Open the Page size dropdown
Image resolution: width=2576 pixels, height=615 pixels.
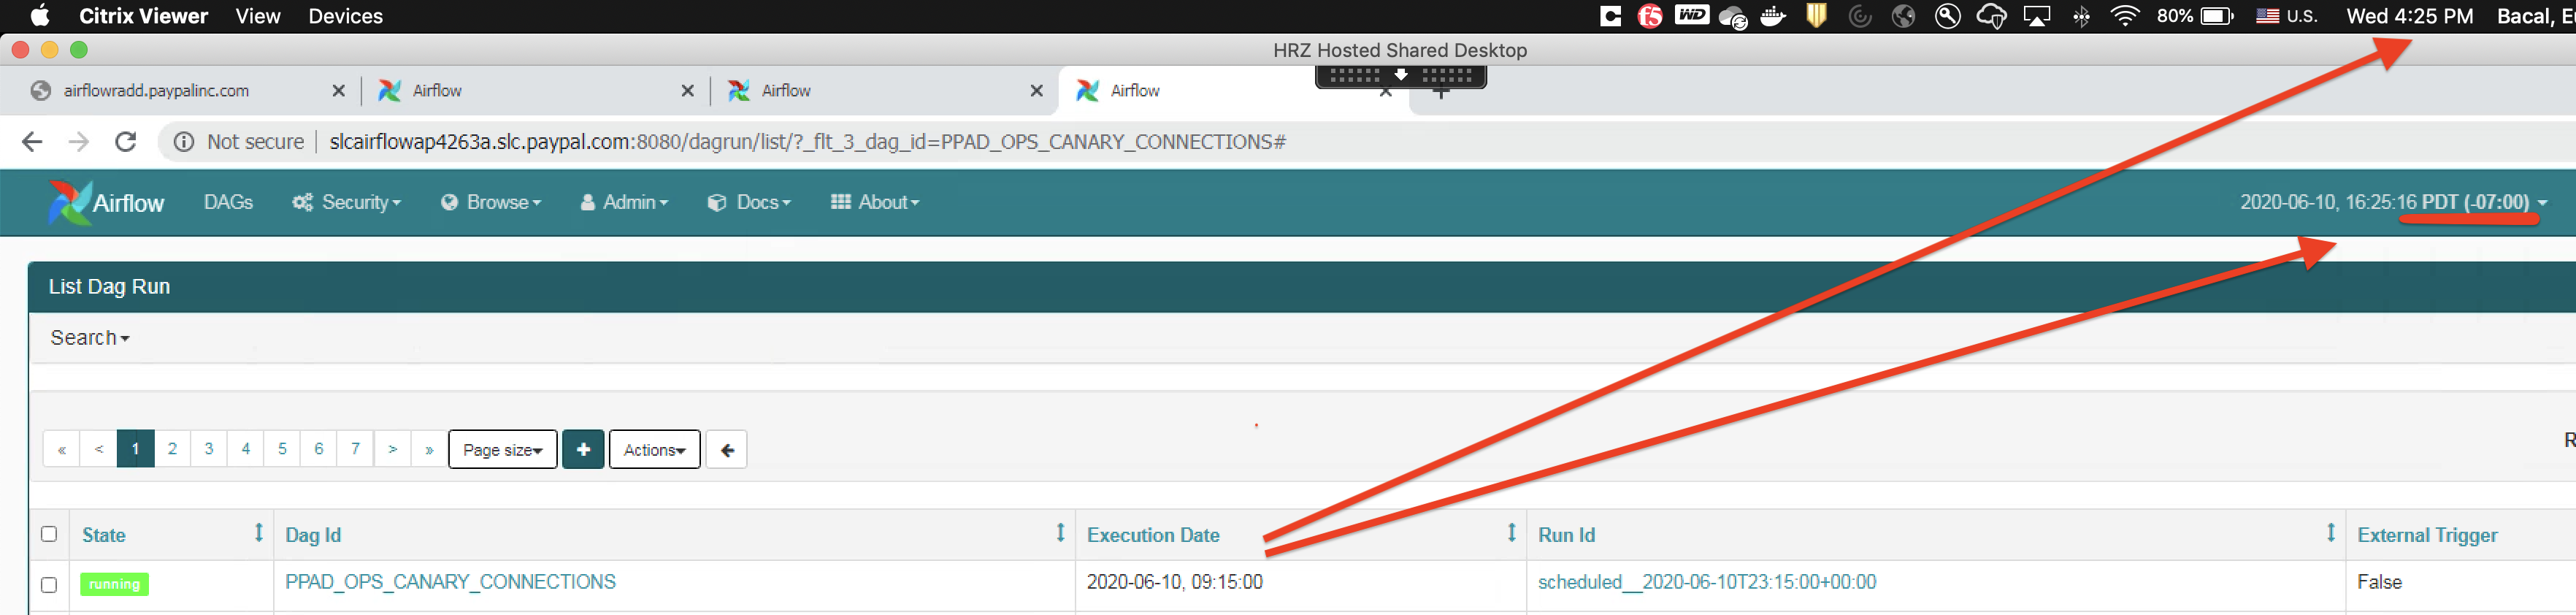[503, 450]
